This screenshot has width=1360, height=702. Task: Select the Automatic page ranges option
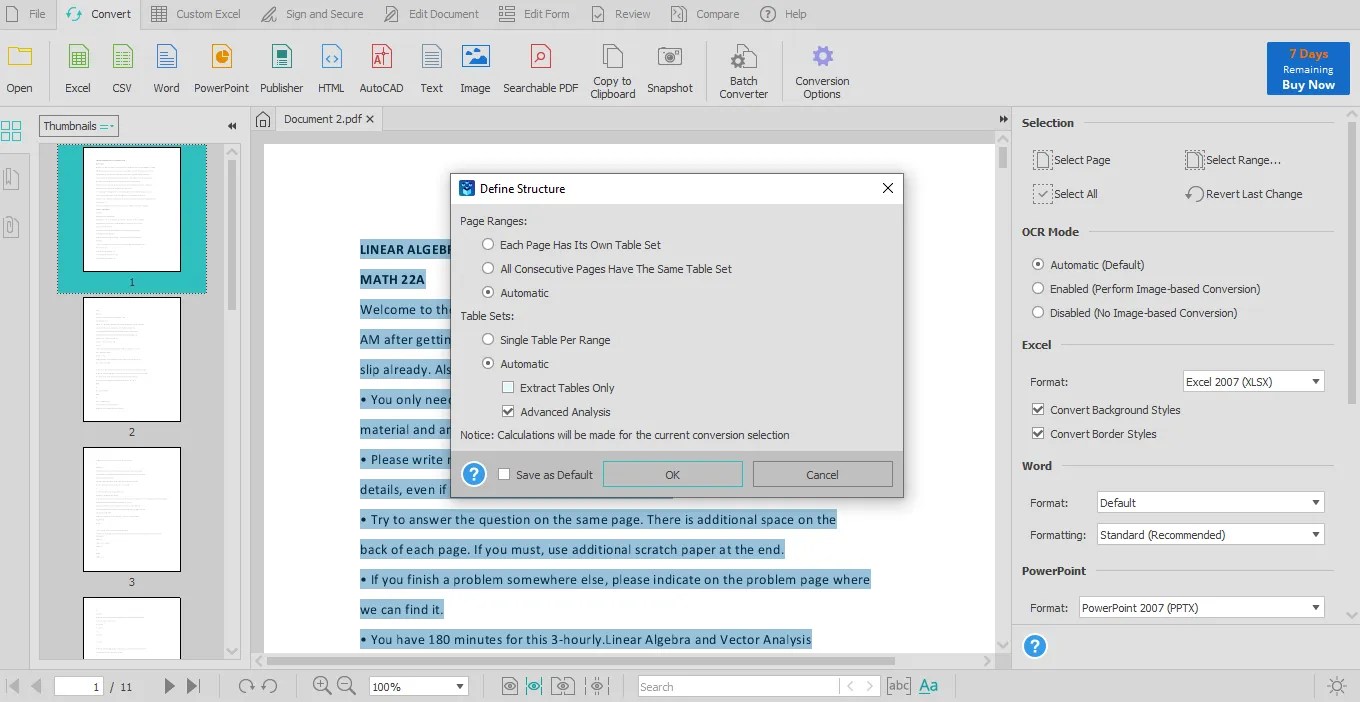click(x=488, y=292)
